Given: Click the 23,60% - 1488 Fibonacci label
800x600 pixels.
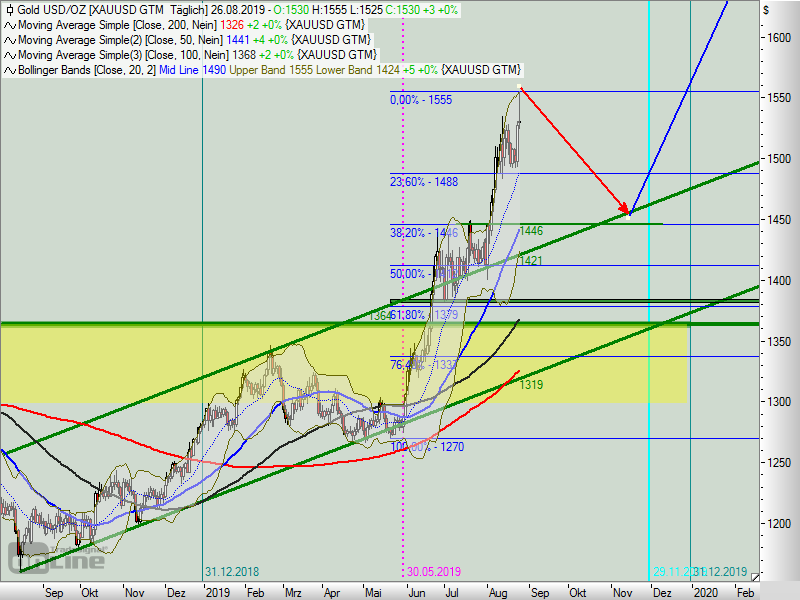Looking at the screenshot, I should coord(424,182).
